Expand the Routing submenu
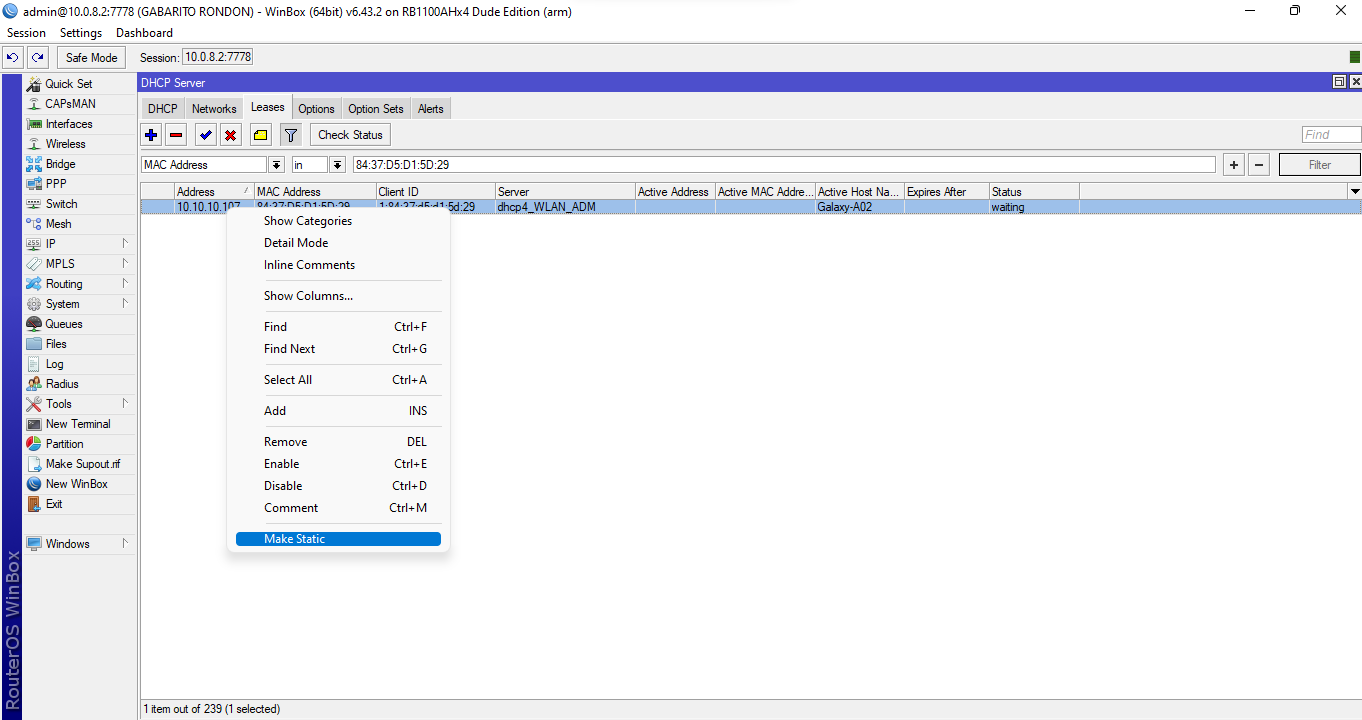 [x=80, y=284]
